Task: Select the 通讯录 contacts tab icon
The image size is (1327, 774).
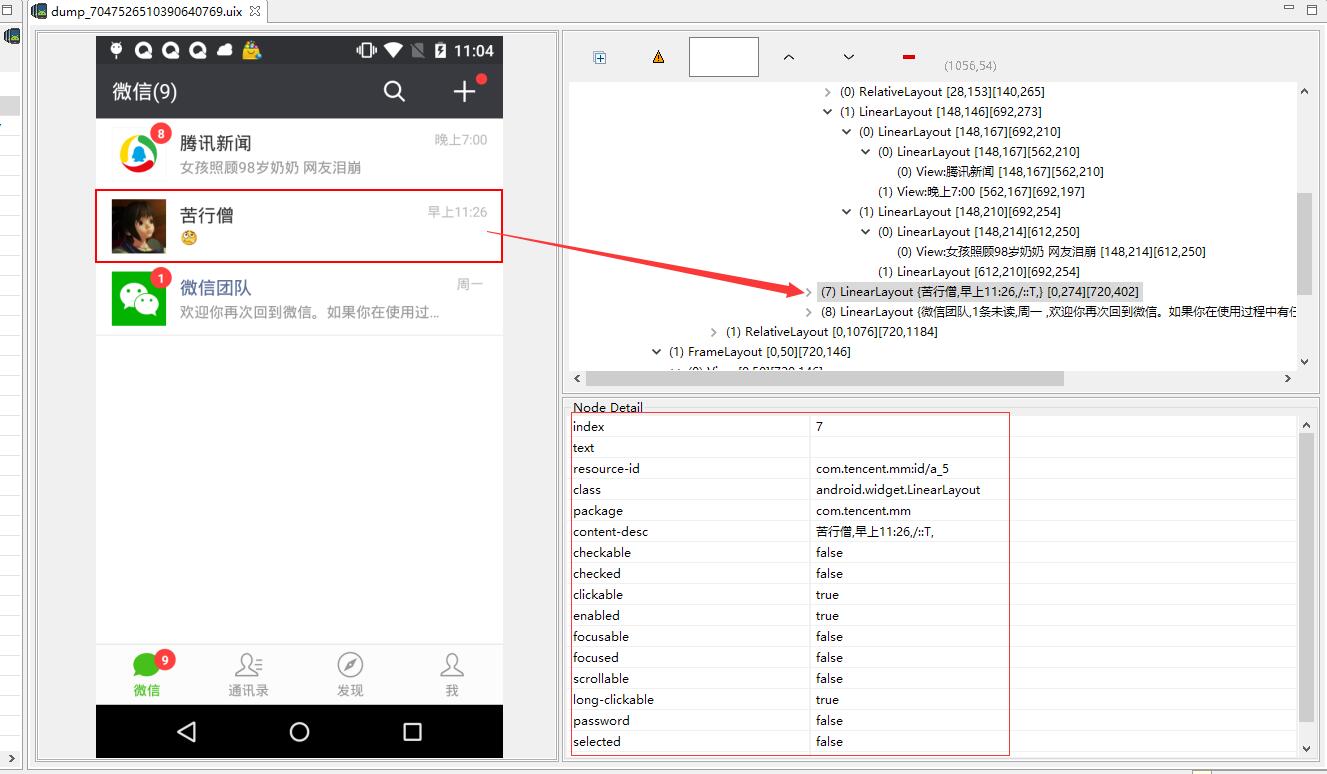Action: point(248,665)
